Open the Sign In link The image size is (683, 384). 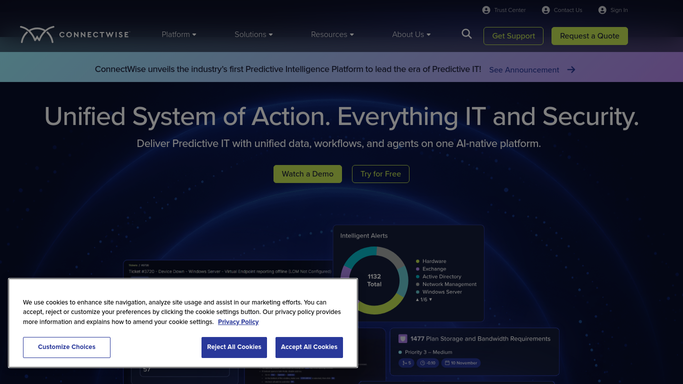pyautogui.click(x=619, y=10)
